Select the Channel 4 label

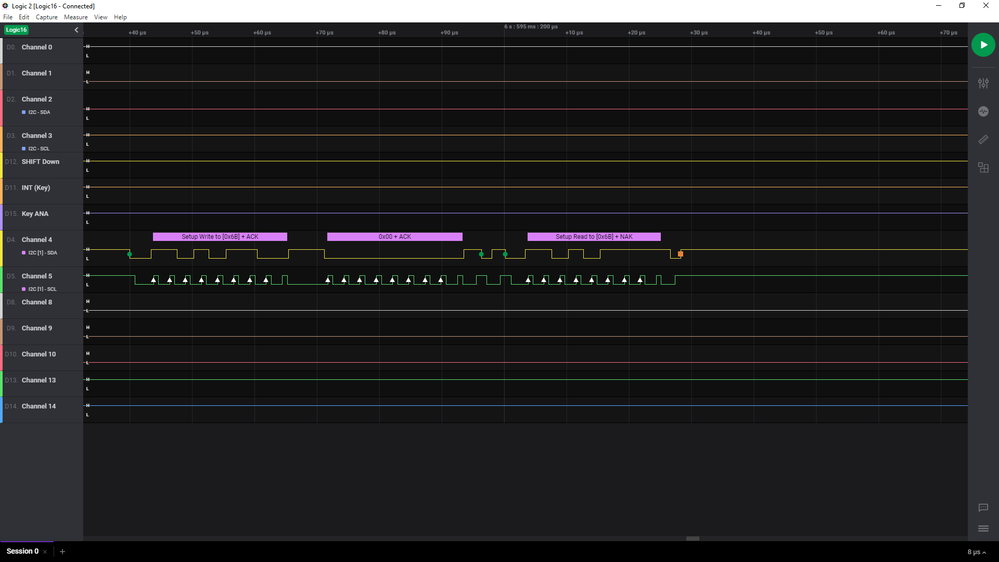click(37, 240)
